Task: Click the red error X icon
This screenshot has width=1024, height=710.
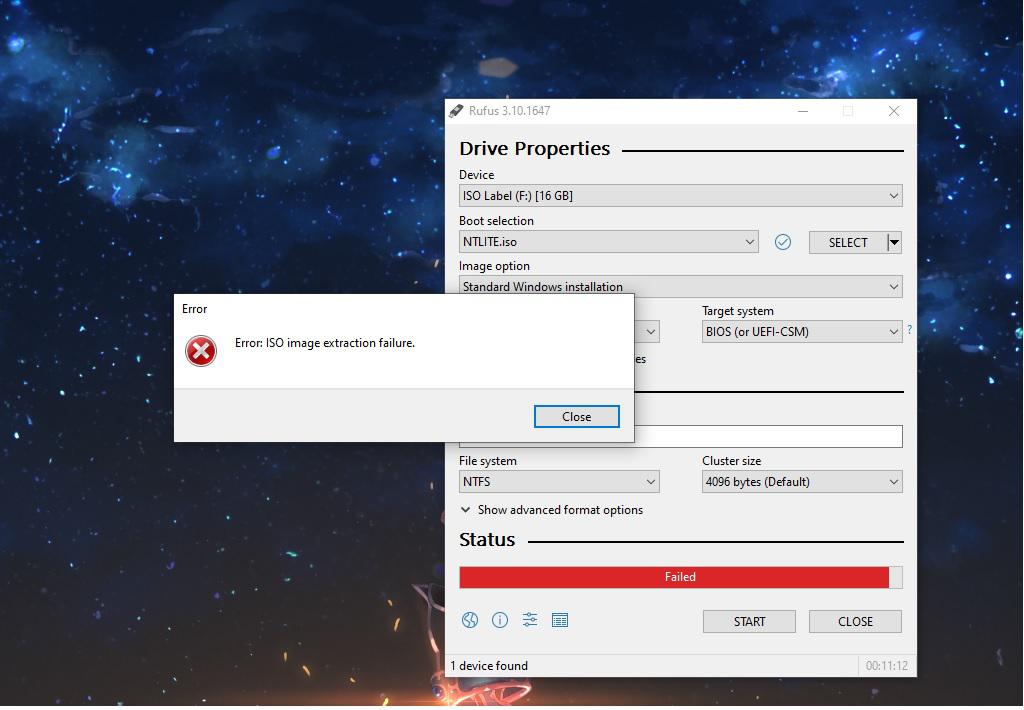Action: coord(201,350)
